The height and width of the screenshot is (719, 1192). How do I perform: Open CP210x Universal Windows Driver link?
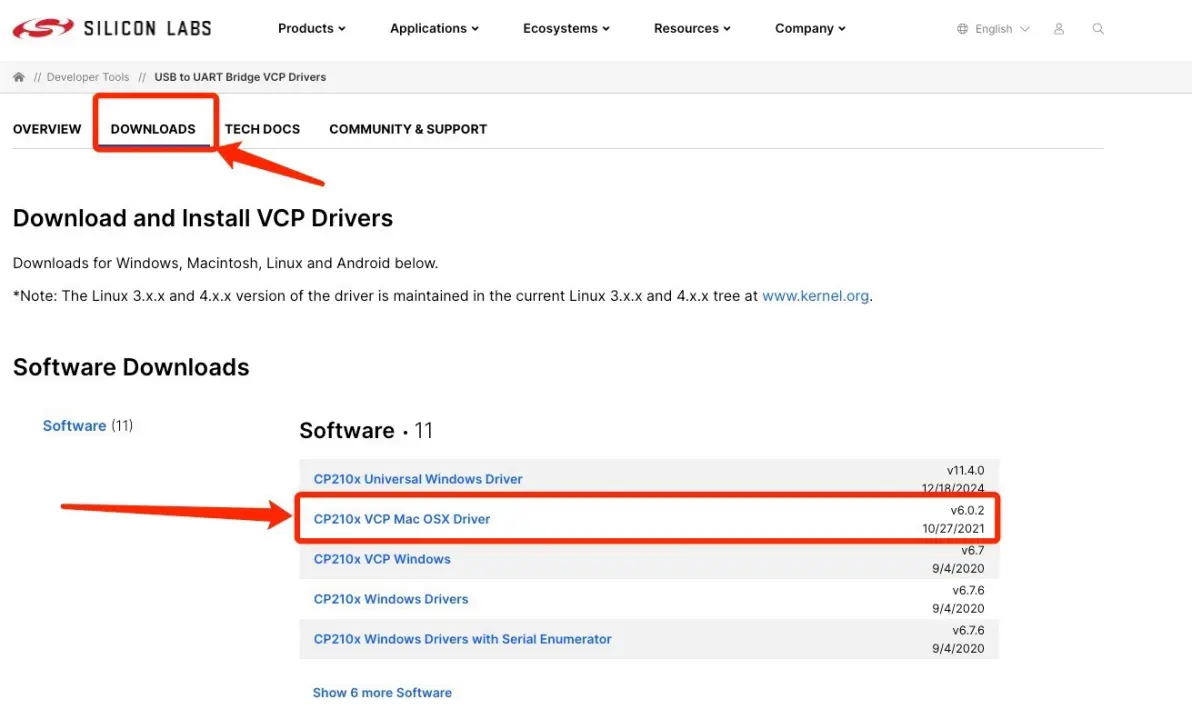pos(418,479)
